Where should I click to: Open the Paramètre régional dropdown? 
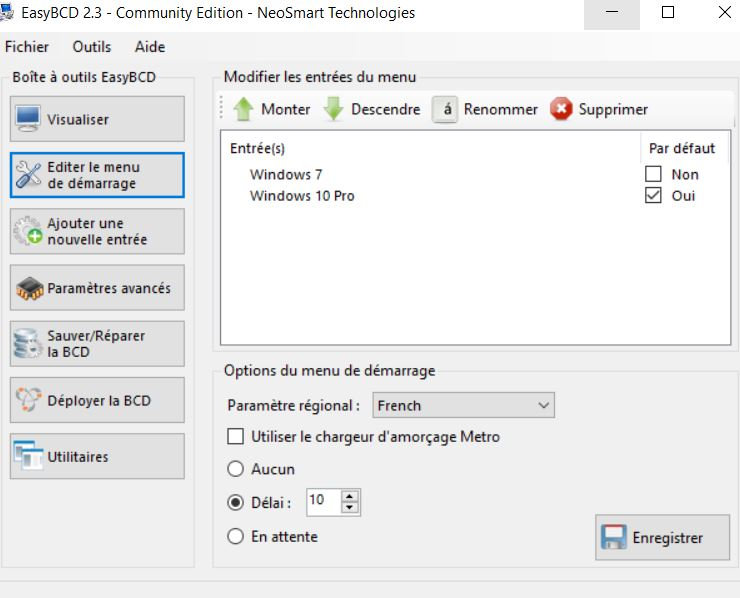click(x=463, y=405)
